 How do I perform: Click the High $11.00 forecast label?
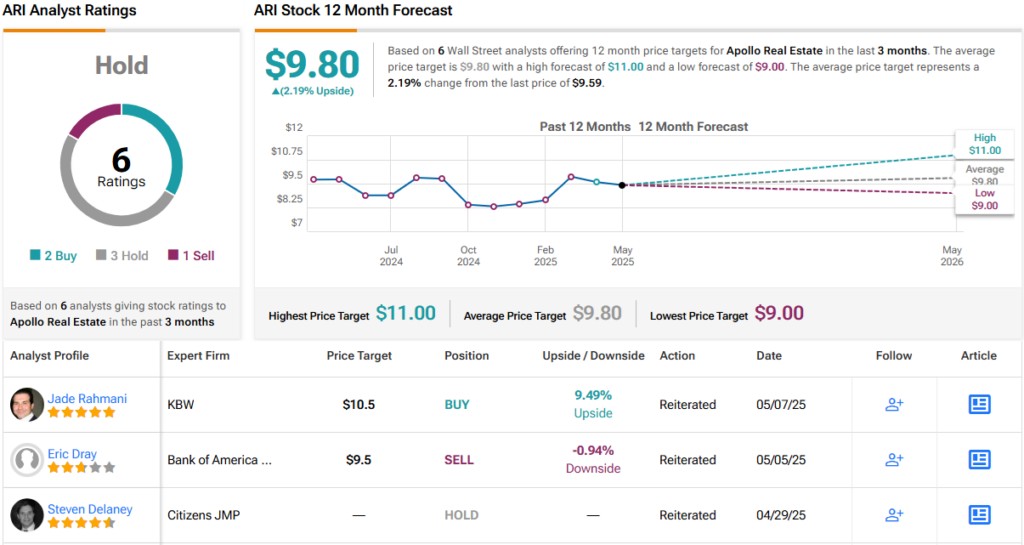tap(984, 144)
